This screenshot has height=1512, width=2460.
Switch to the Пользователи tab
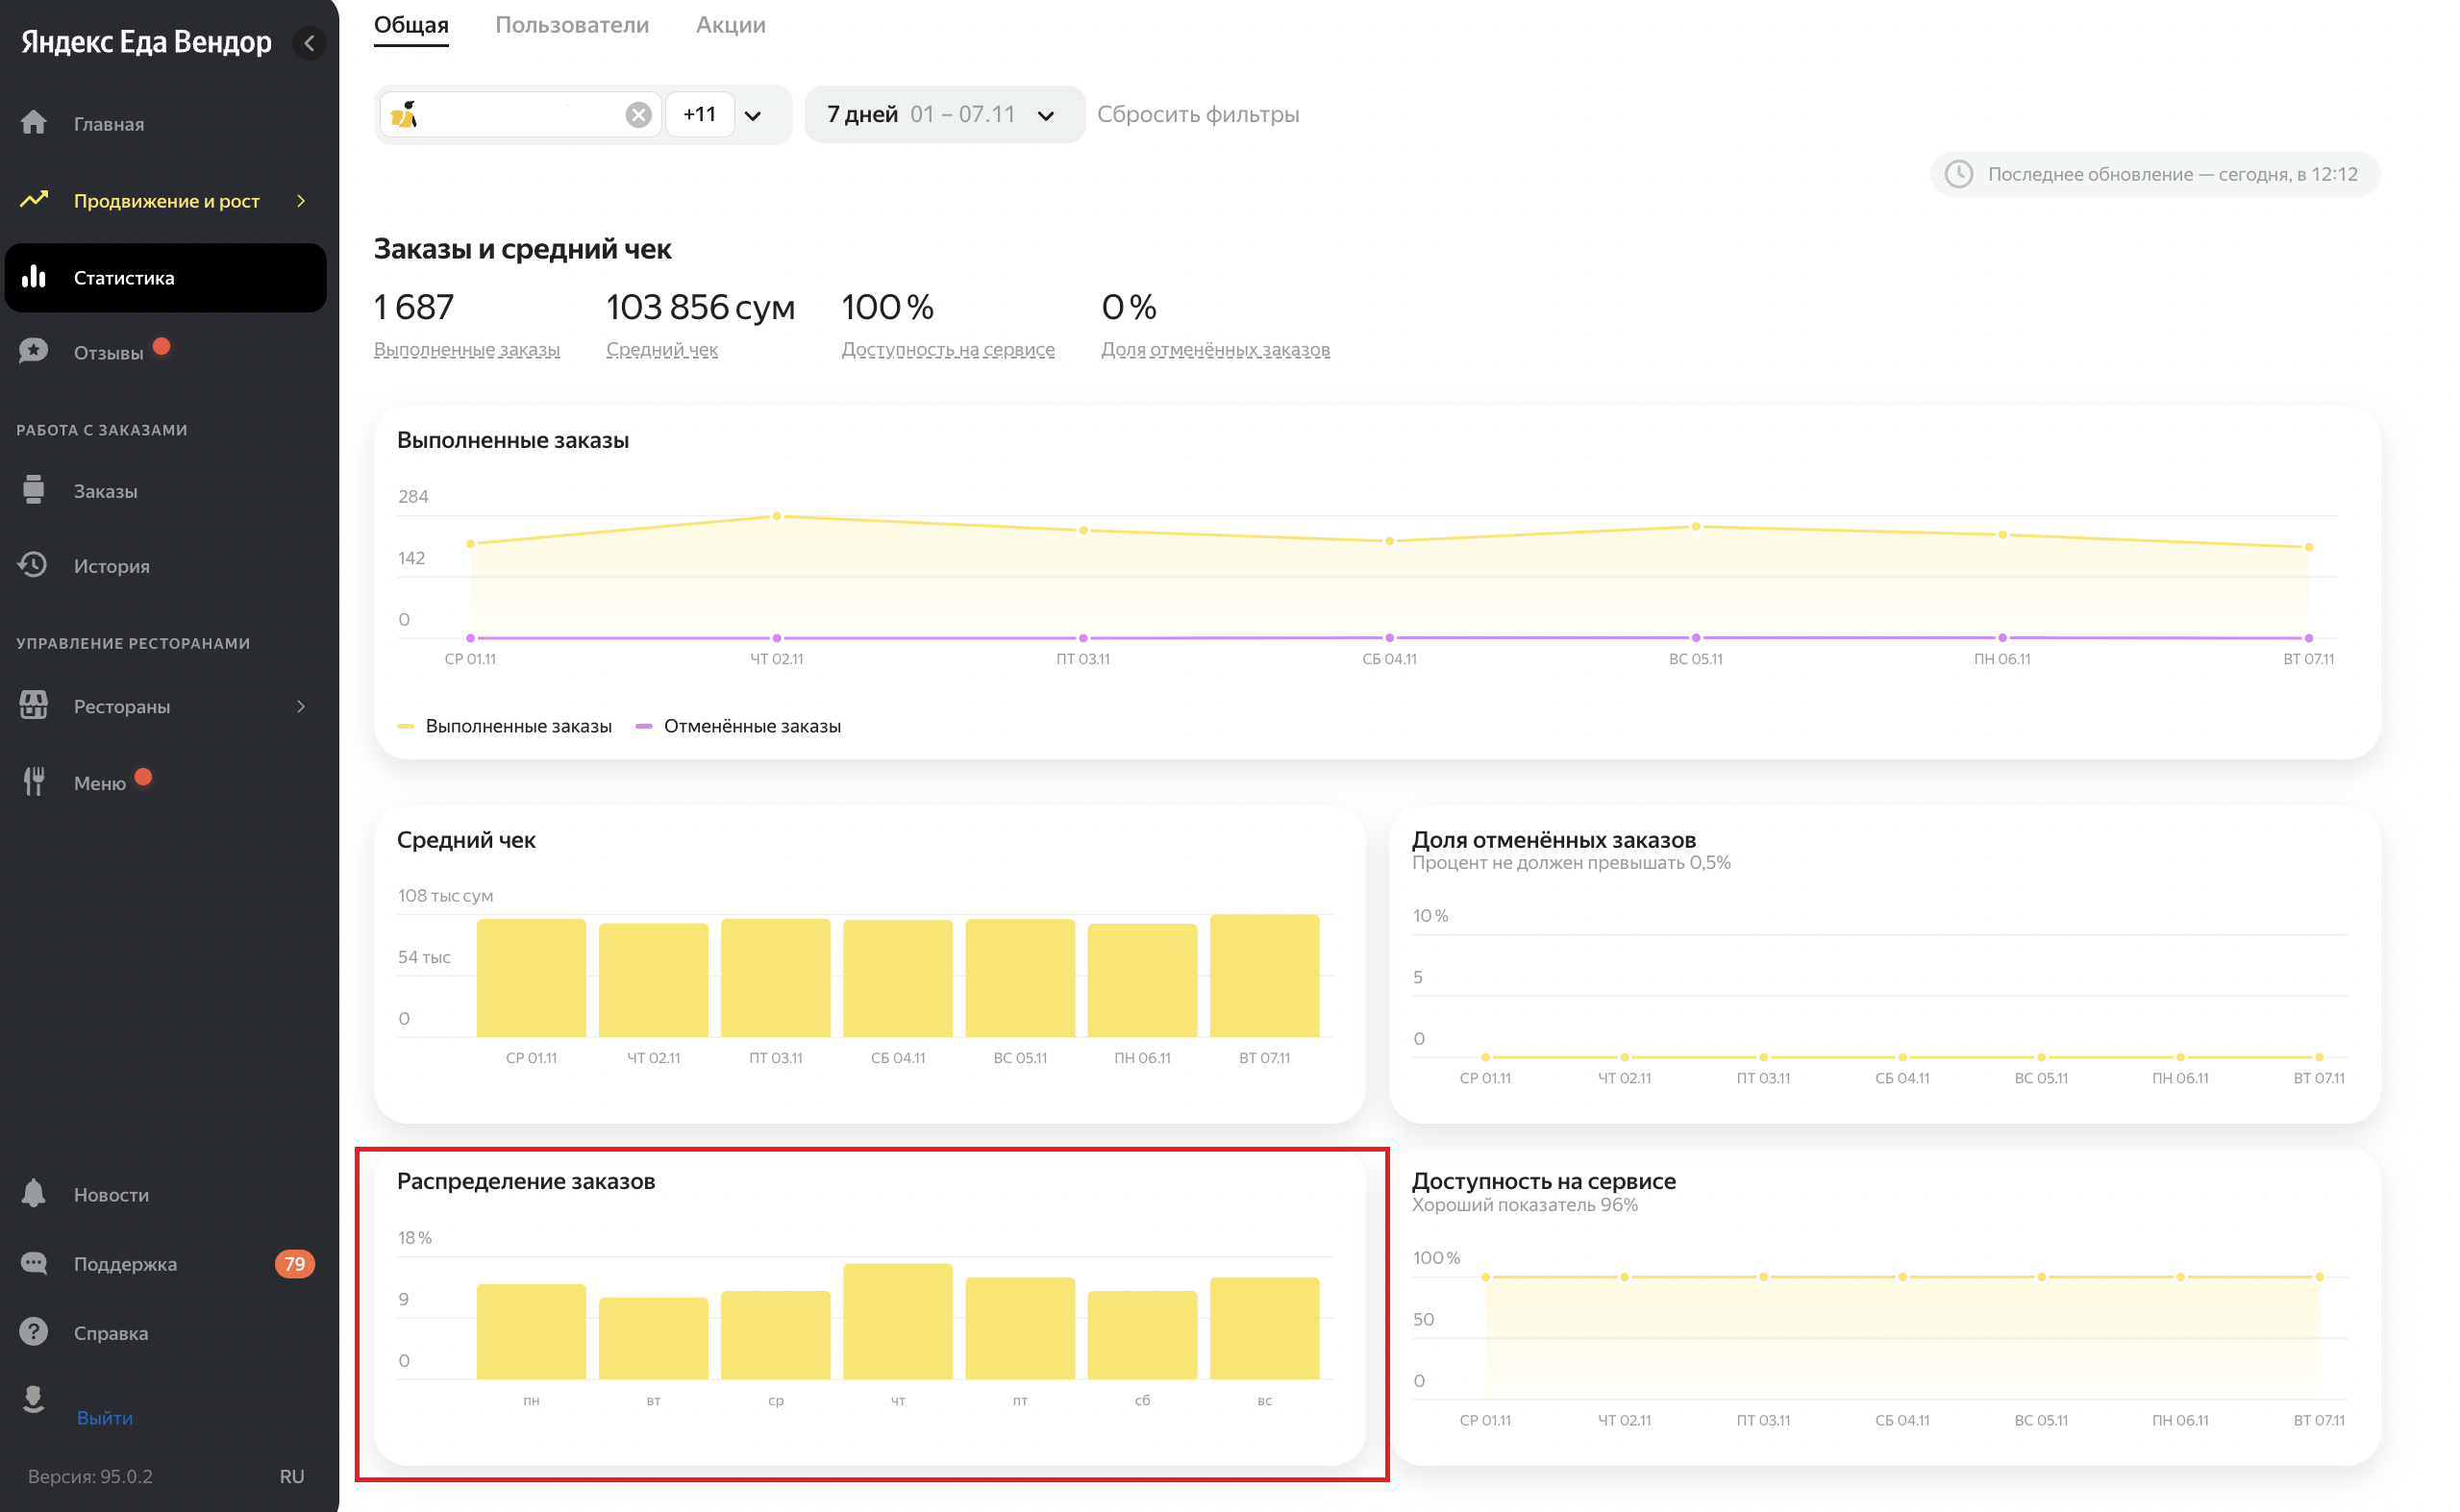pyautogui.click(x=572, y=25)
